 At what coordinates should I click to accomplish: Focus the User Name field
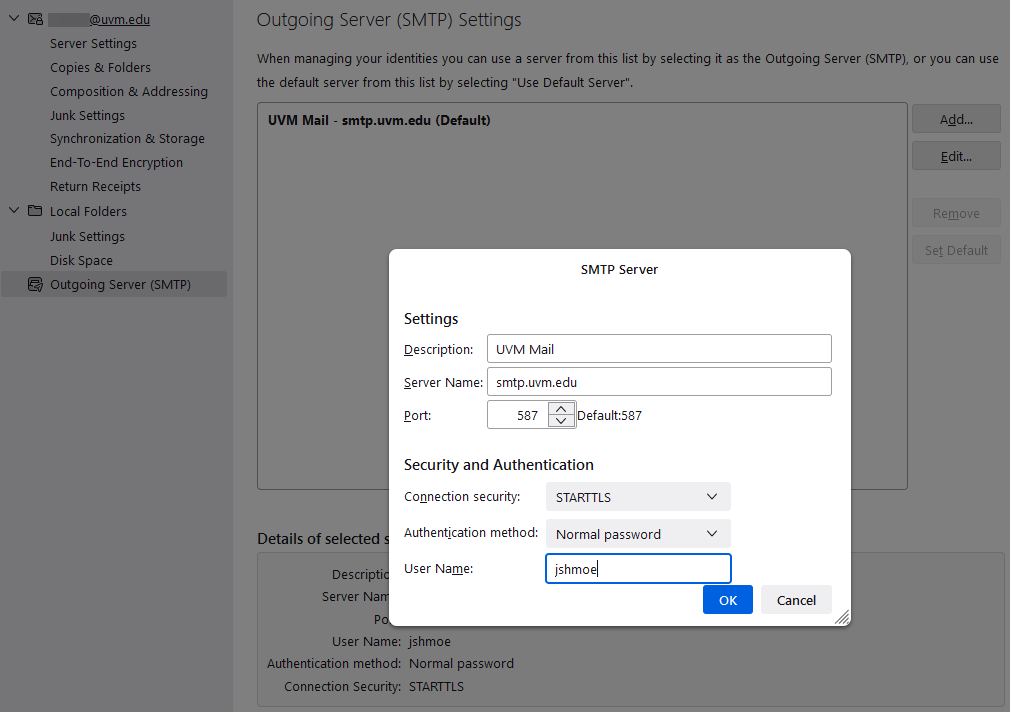click(638, 569)
